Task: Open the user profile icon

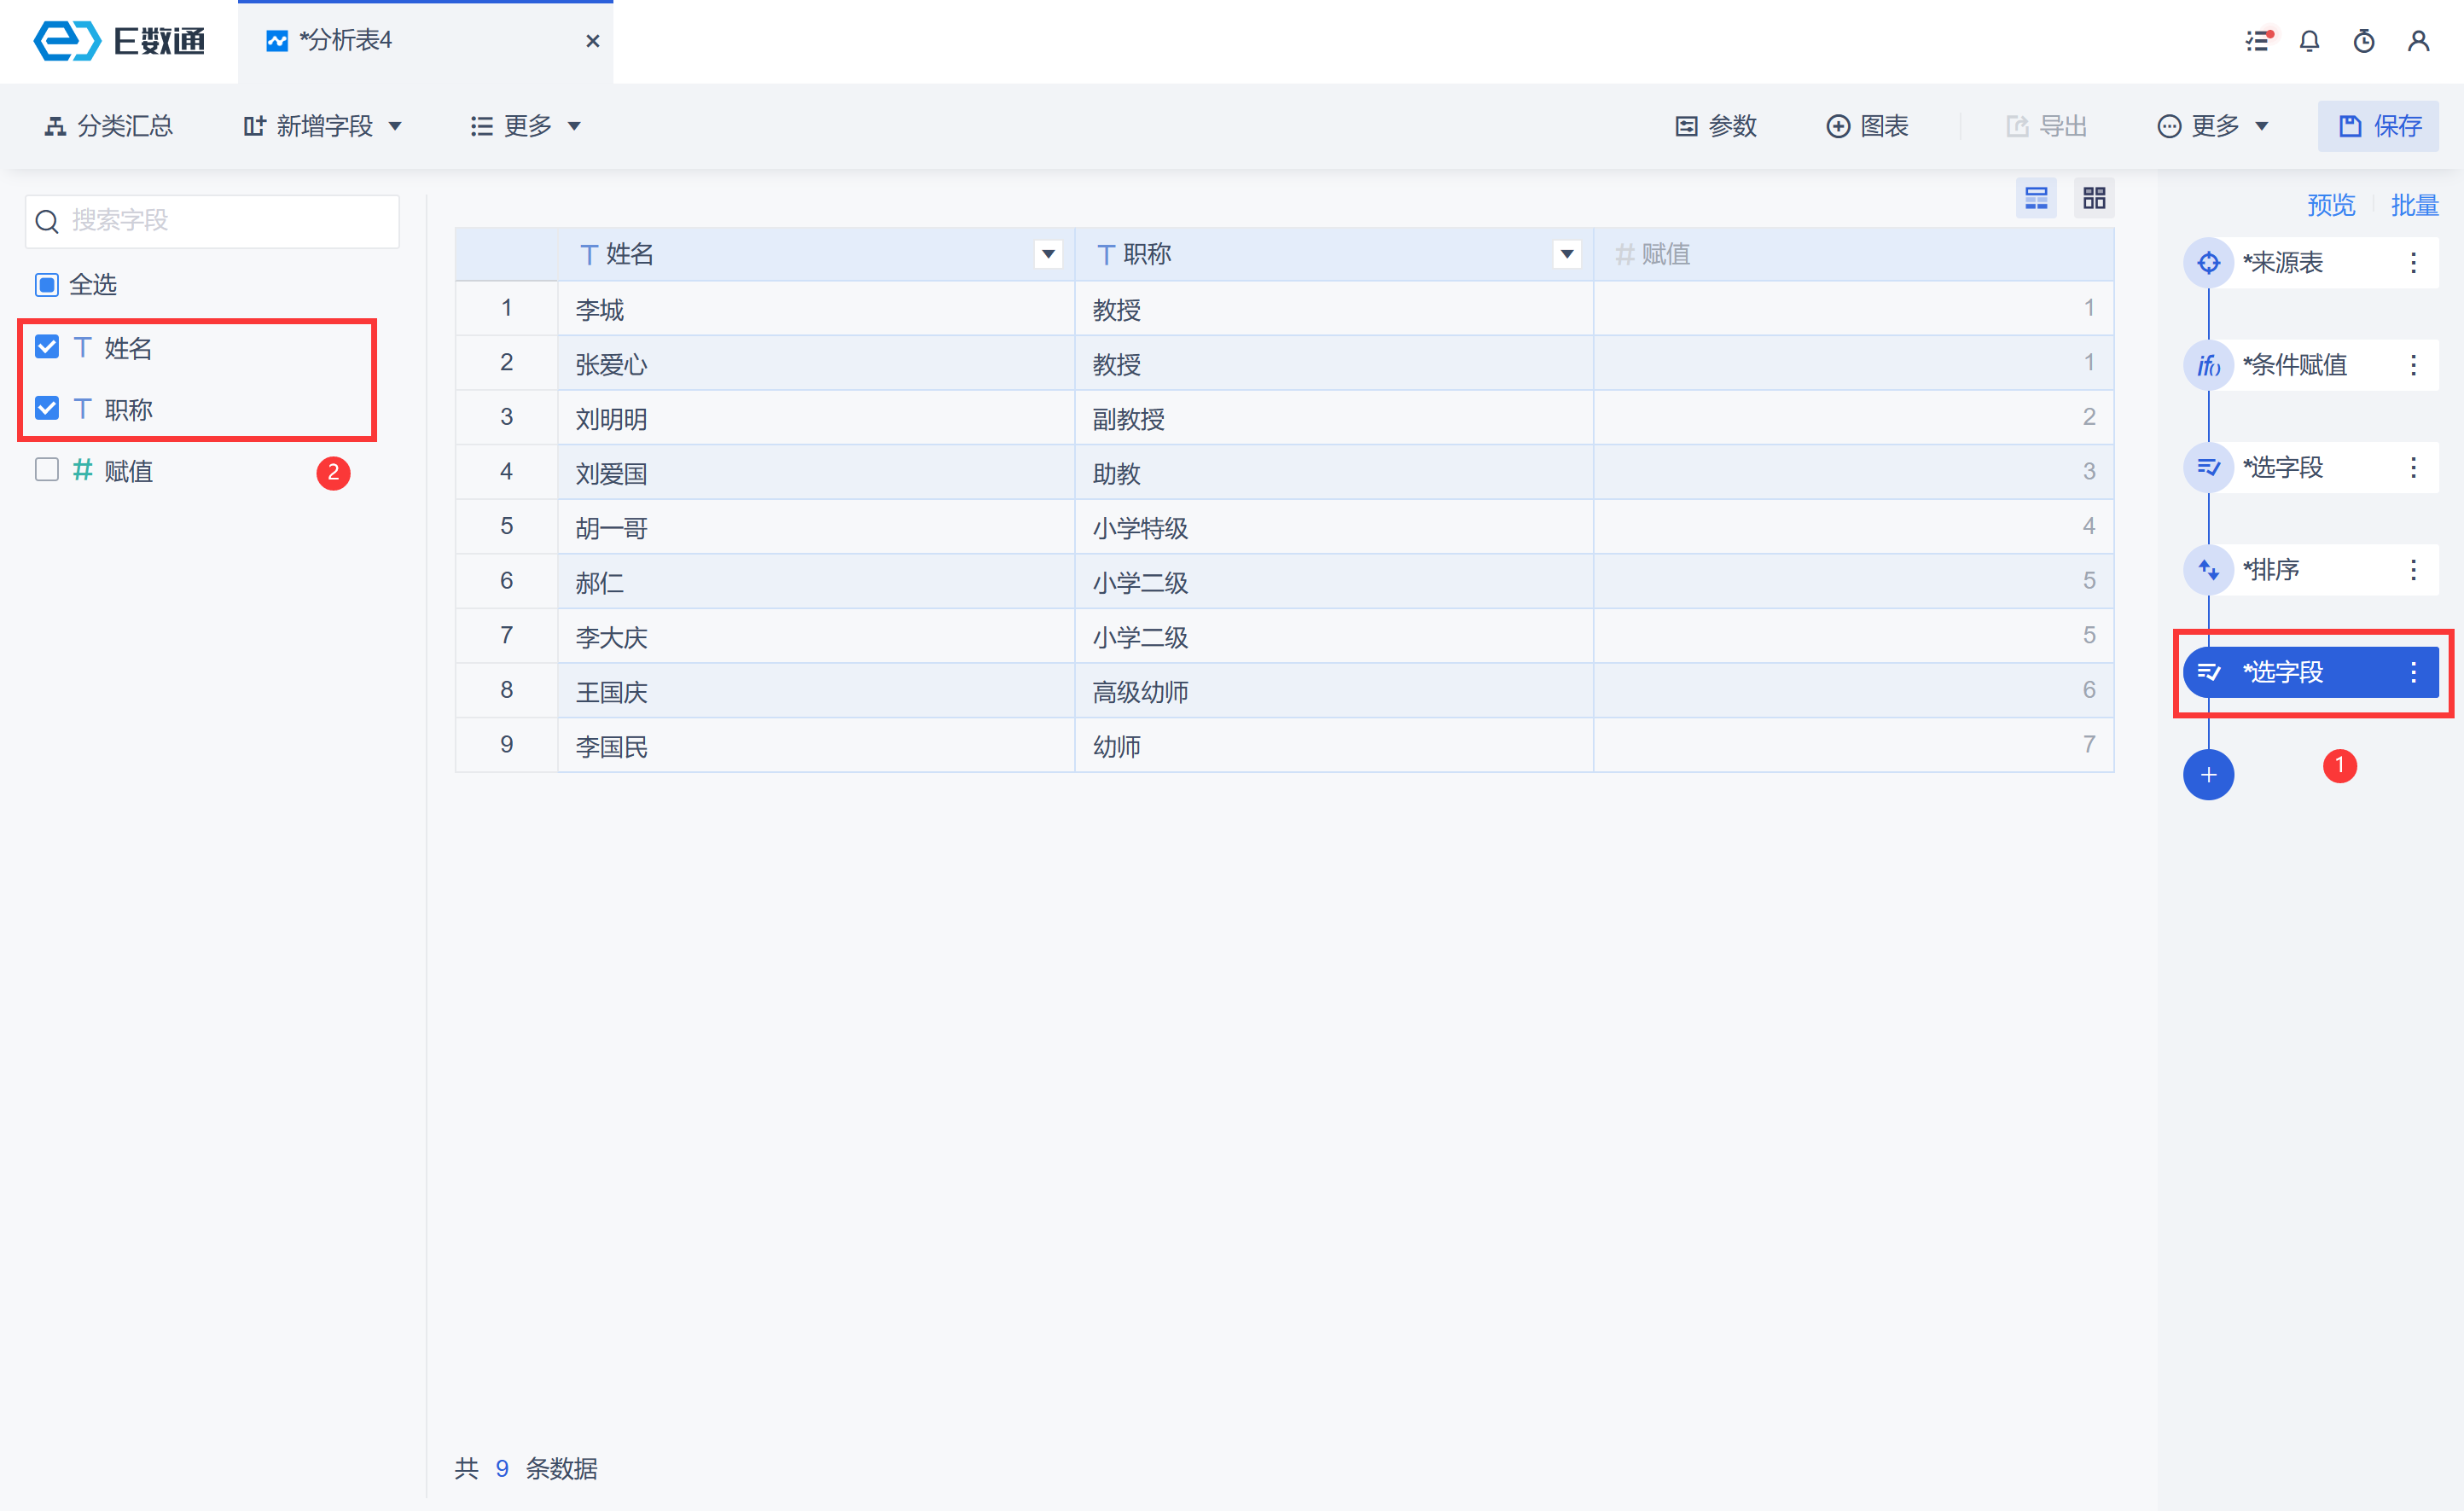Action: pyautogui.click(x=2418, y=41)
